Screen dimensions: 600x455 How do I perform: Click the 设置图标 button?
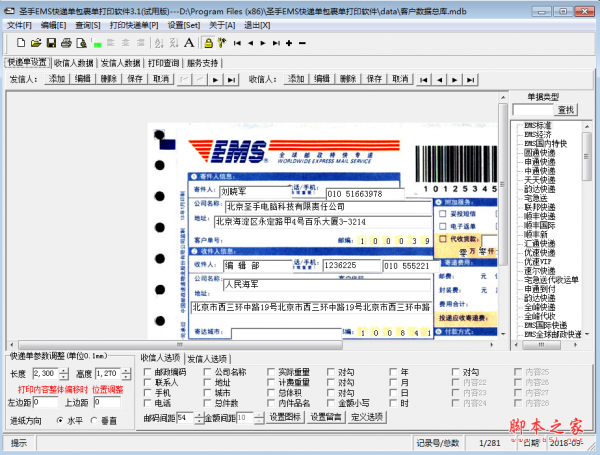pos(285,417)
